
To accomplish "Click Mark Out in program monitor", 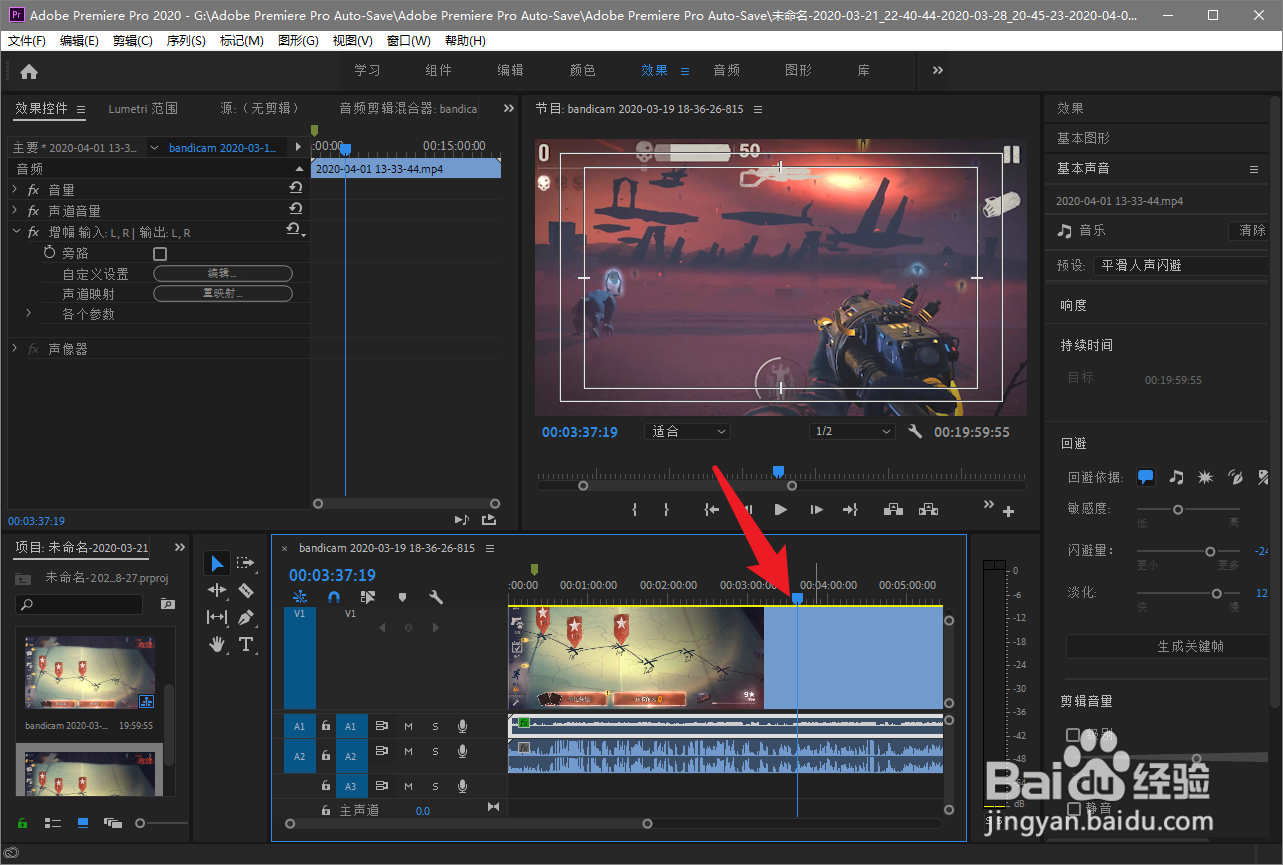I will tap(666, 510).
